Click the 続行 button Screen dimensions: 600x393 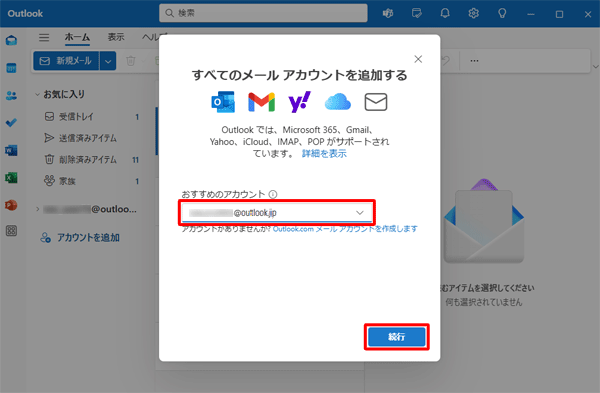tap(397, 337)
